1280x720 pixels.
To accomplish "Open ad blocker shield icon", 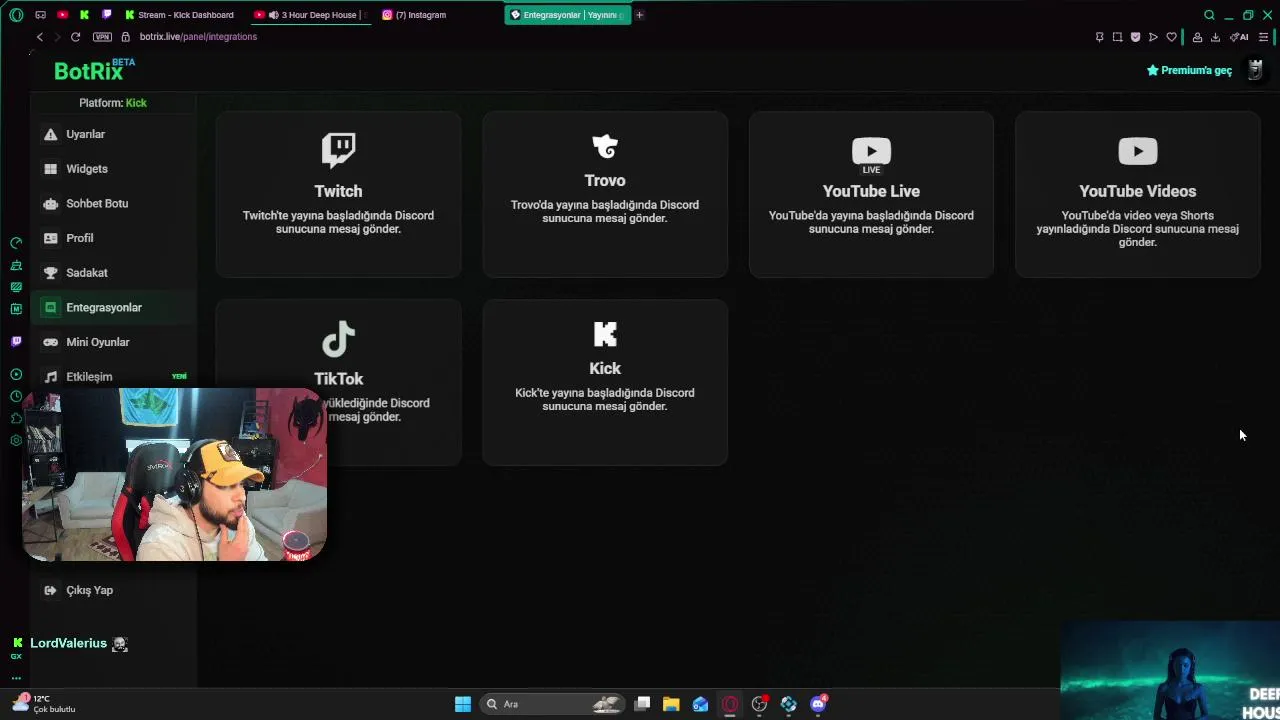I will (x=1135, y=37).
